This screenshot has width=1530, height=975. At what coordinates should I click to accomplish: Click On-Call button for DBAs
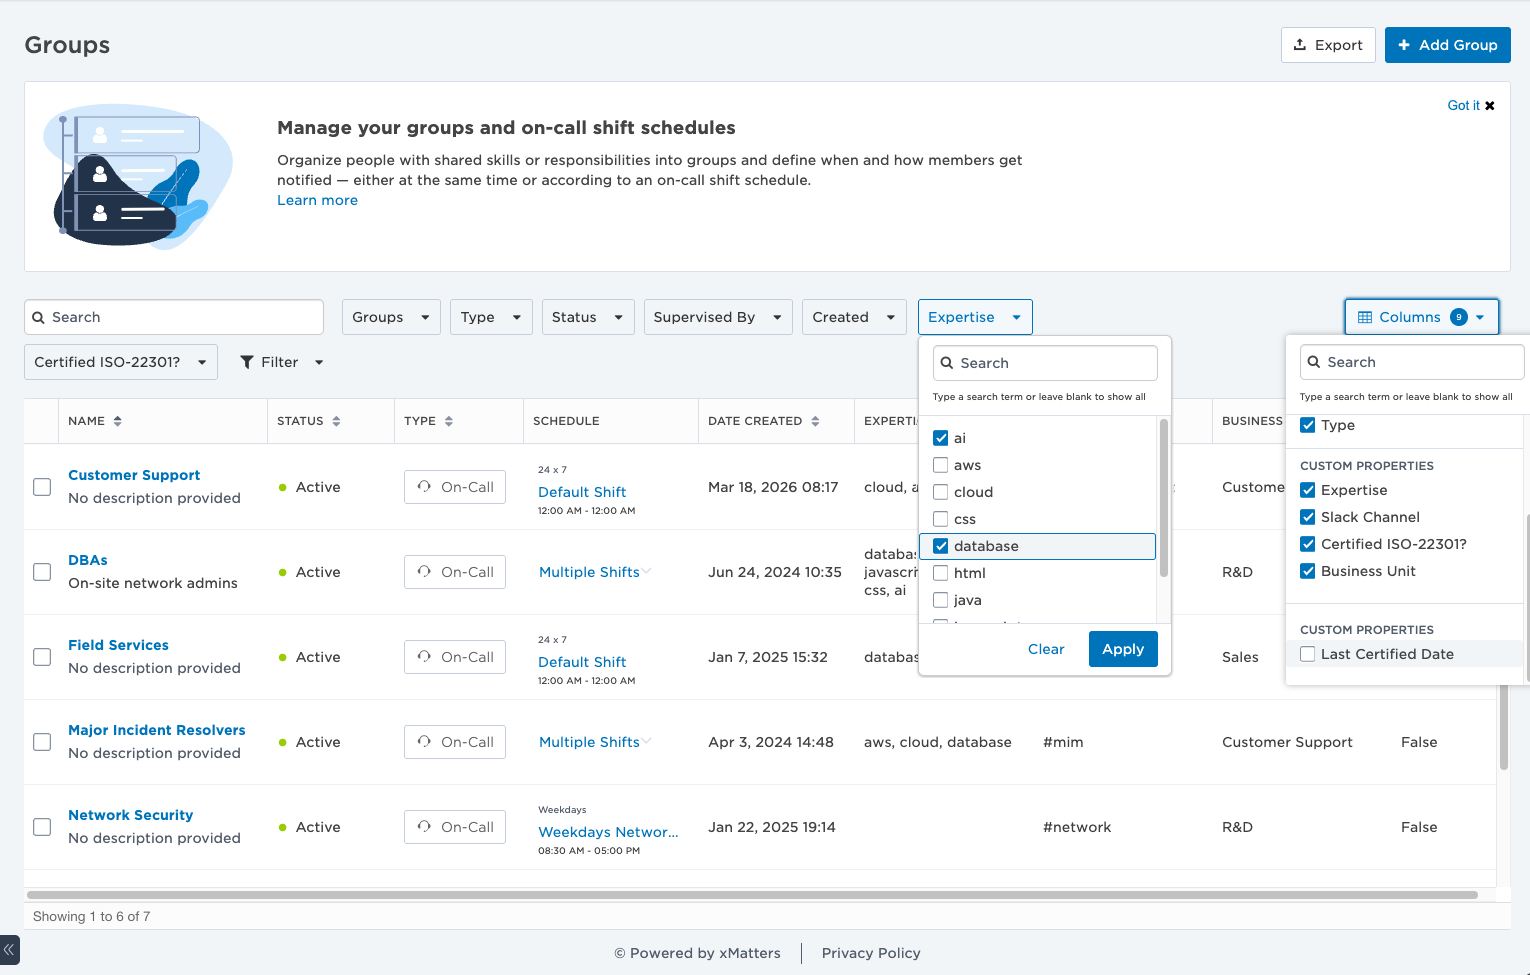coord(455,572)
